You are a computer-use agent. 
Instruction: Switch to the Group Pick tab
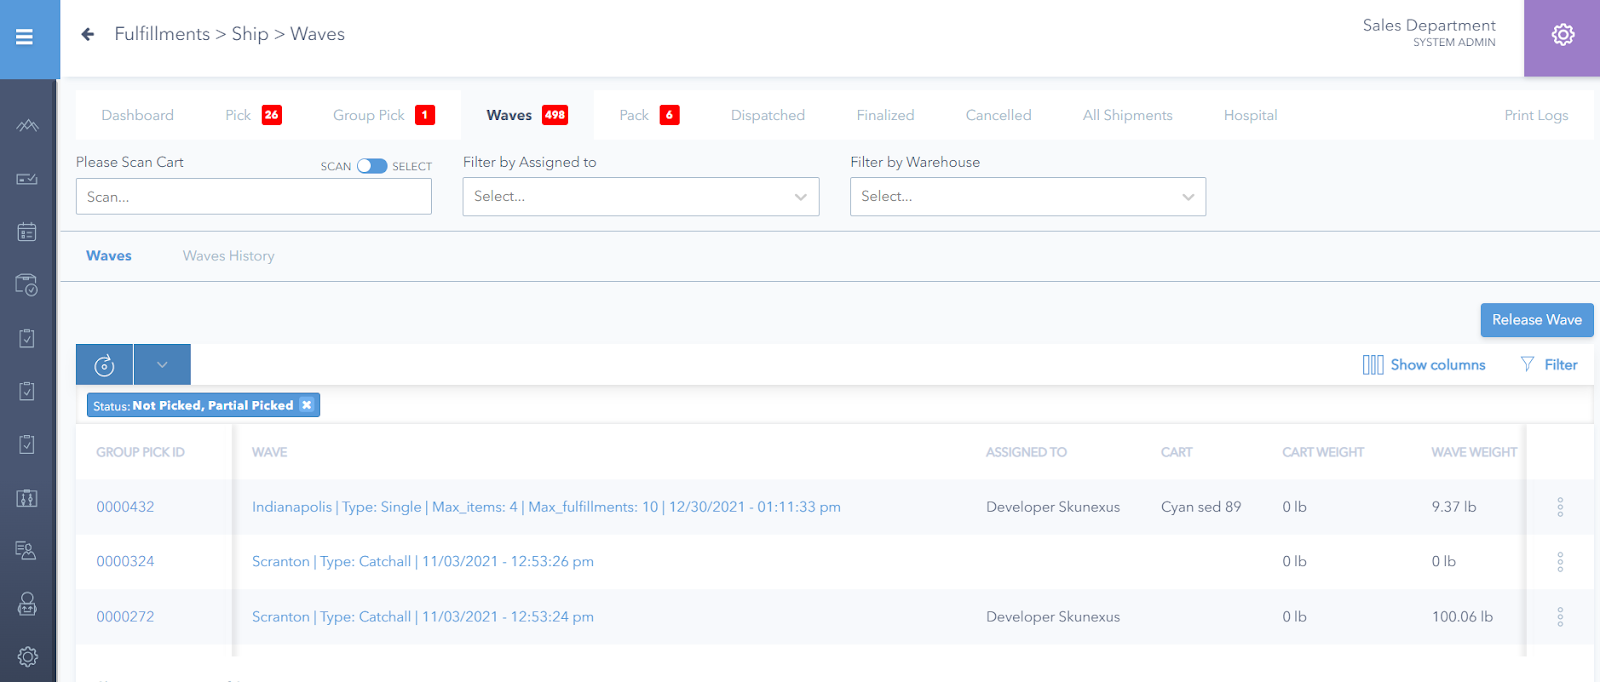click(384, 115)
